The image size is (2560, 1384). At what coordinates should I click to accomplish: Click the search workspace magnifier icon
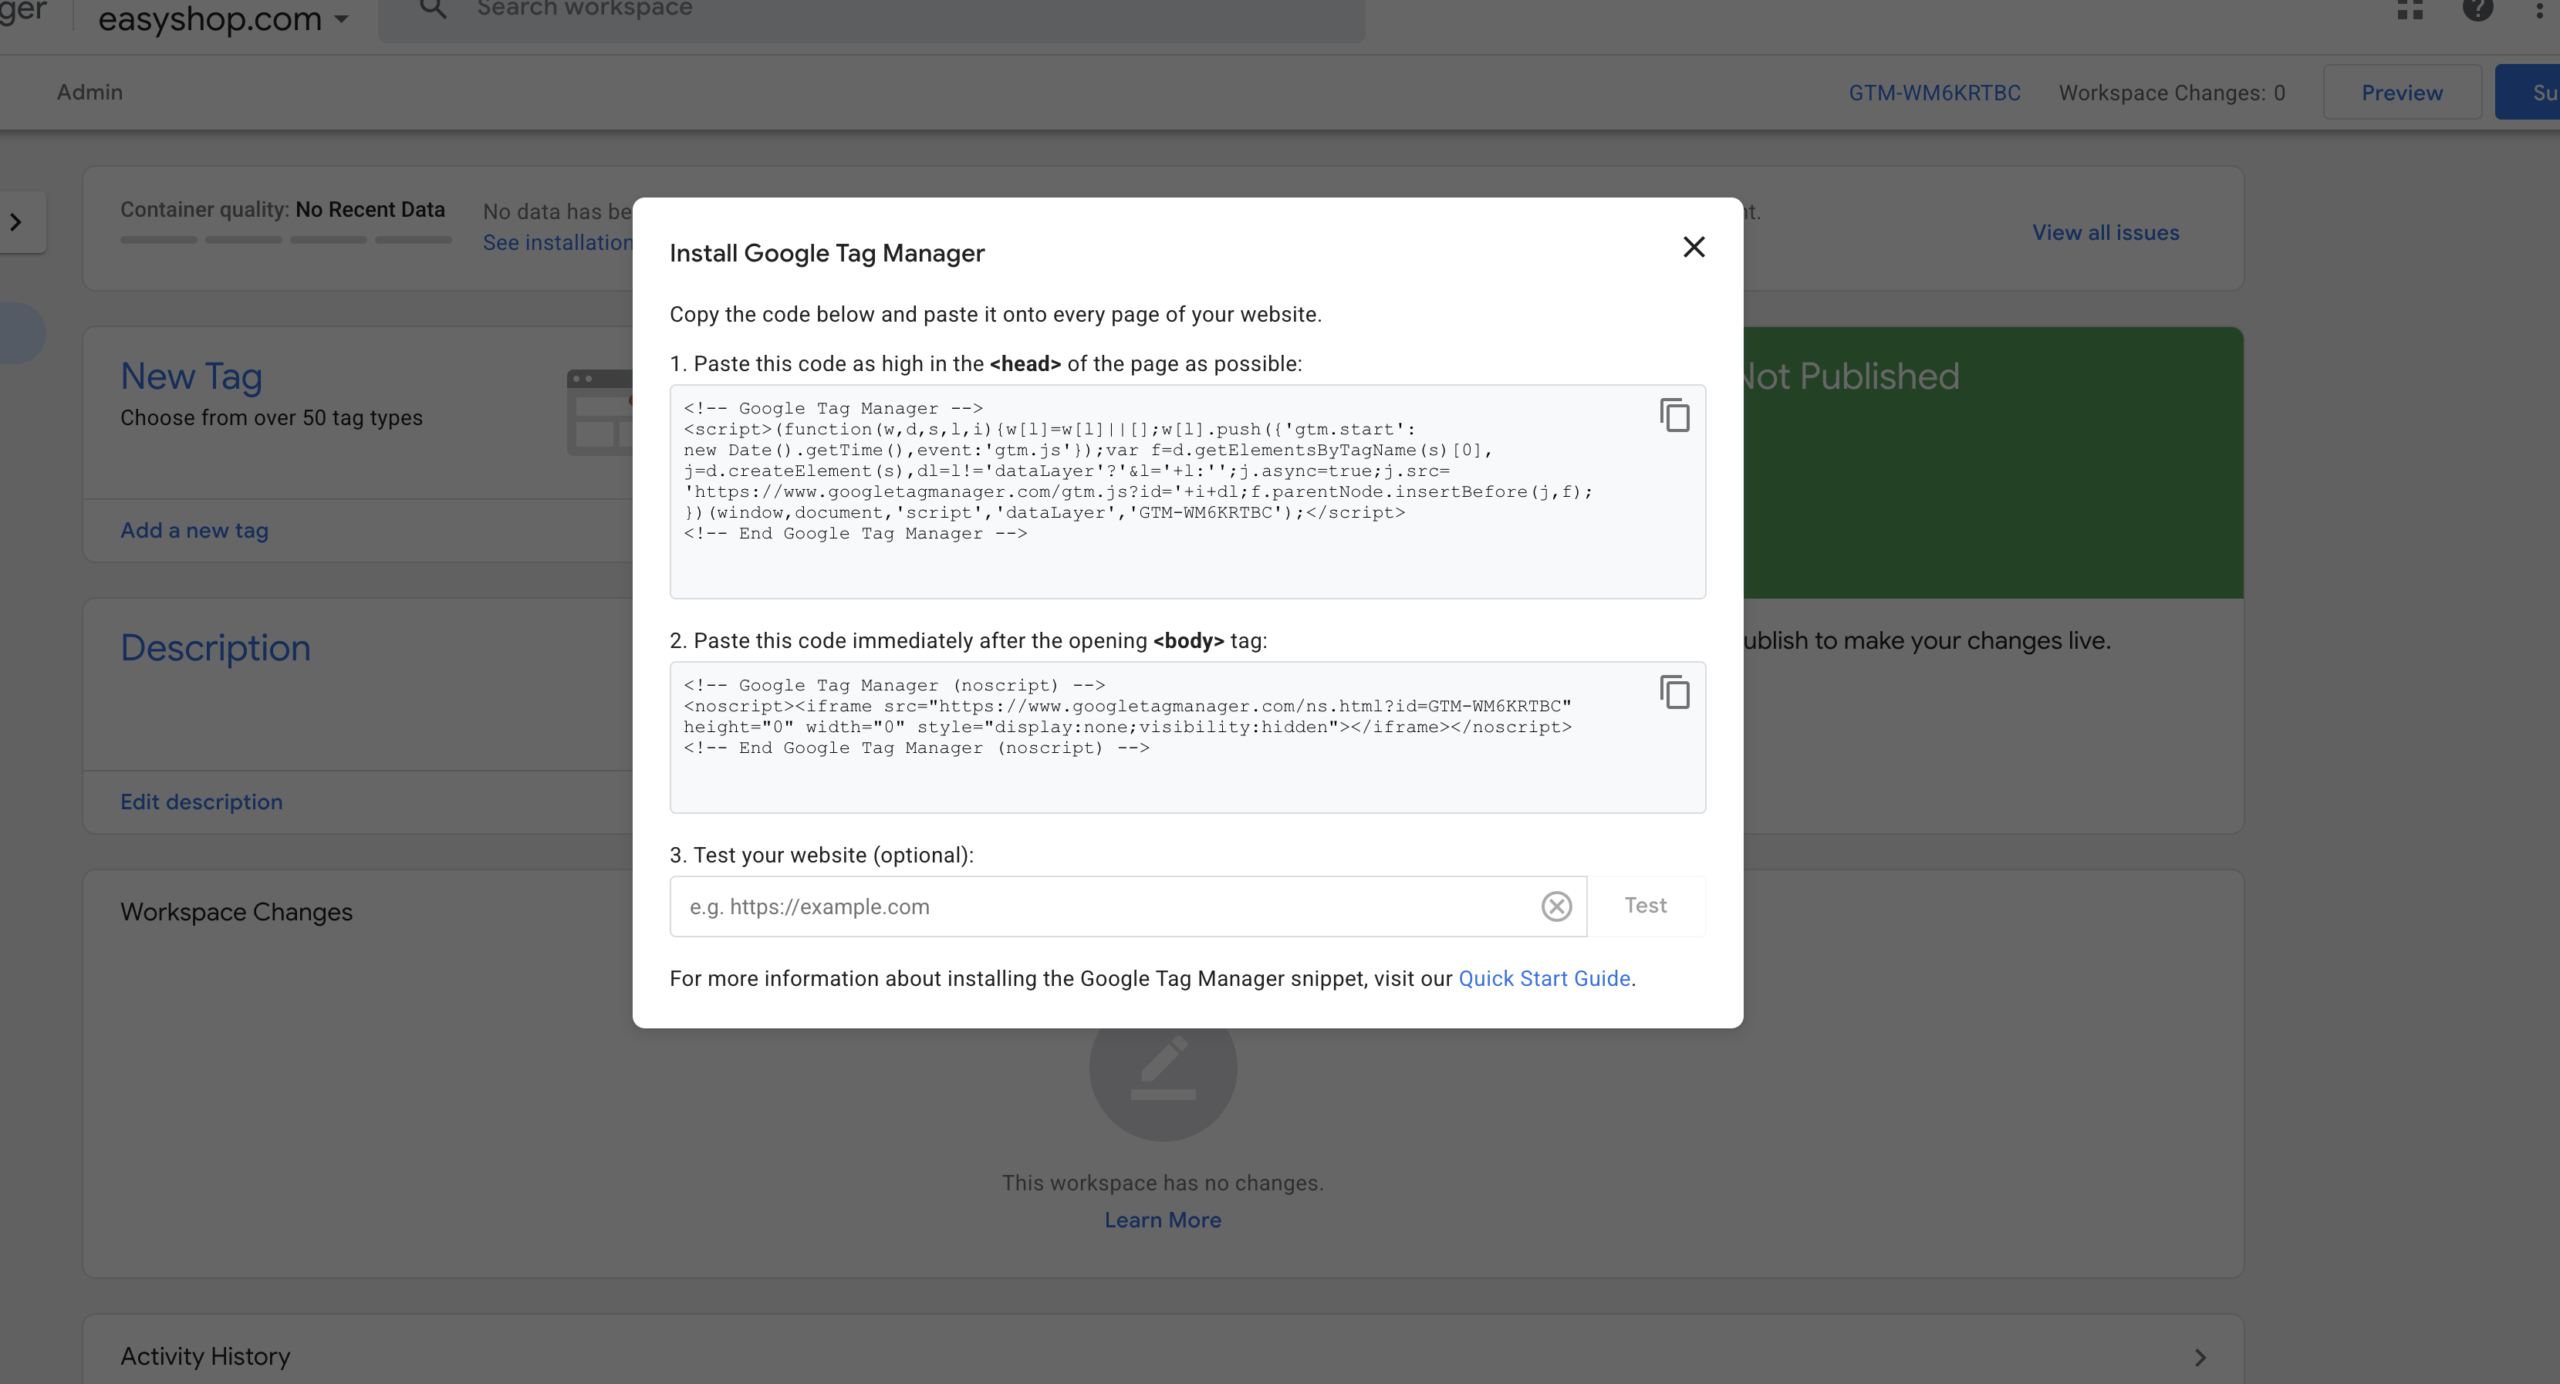pos(433,9)
